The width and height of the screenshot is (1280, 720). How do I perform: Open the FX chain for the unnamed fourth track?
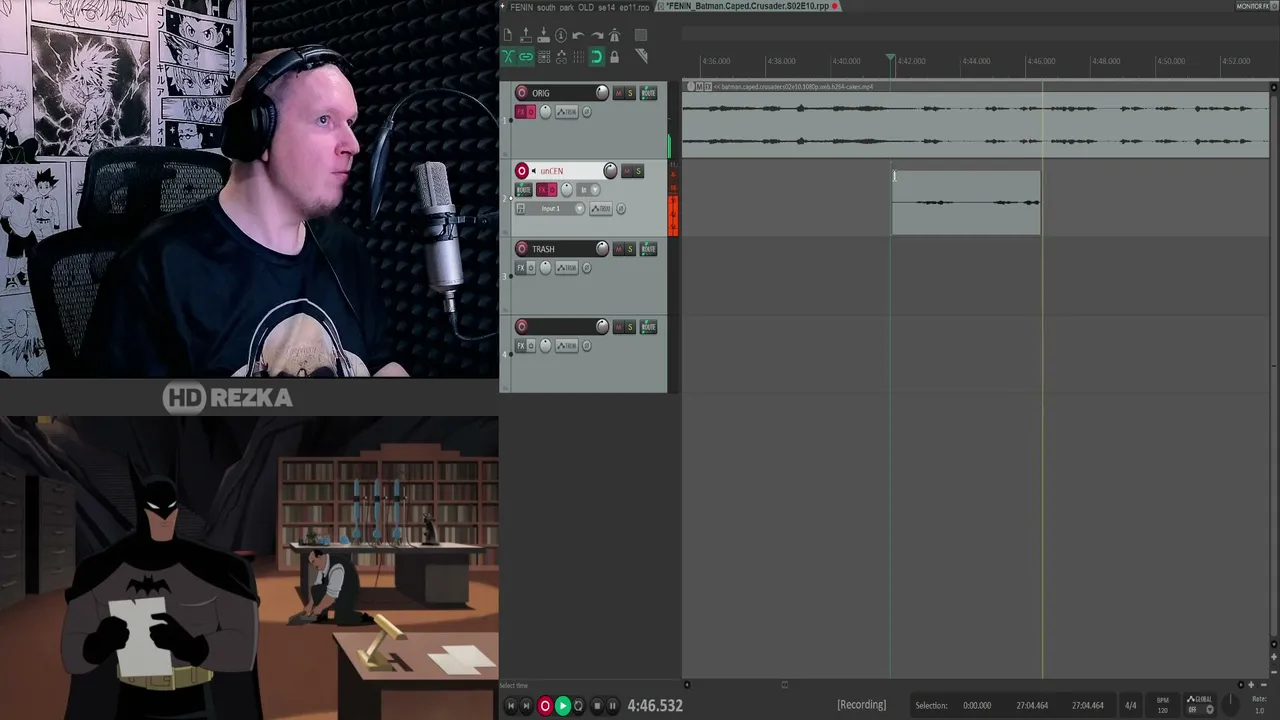[520, 346]
